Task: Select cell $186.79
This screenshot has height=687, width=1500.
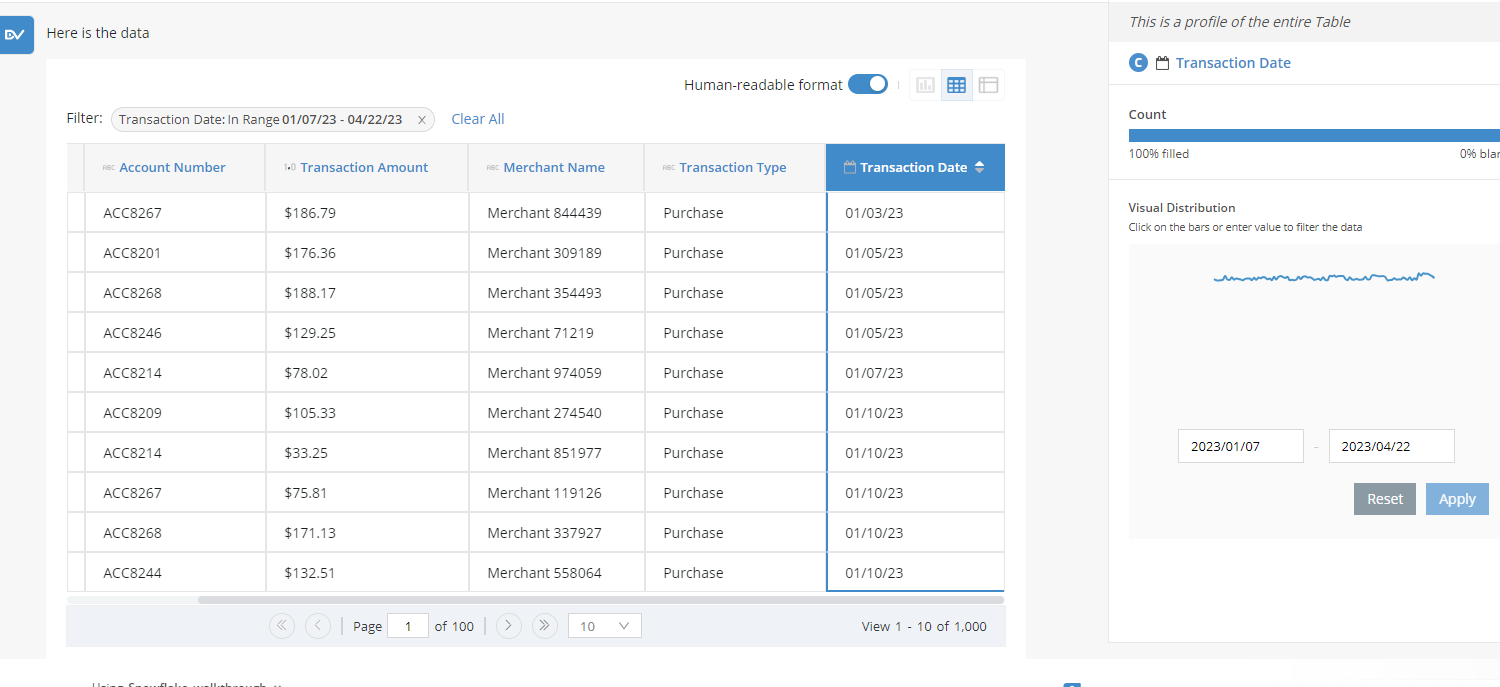Action: (367, 213)
